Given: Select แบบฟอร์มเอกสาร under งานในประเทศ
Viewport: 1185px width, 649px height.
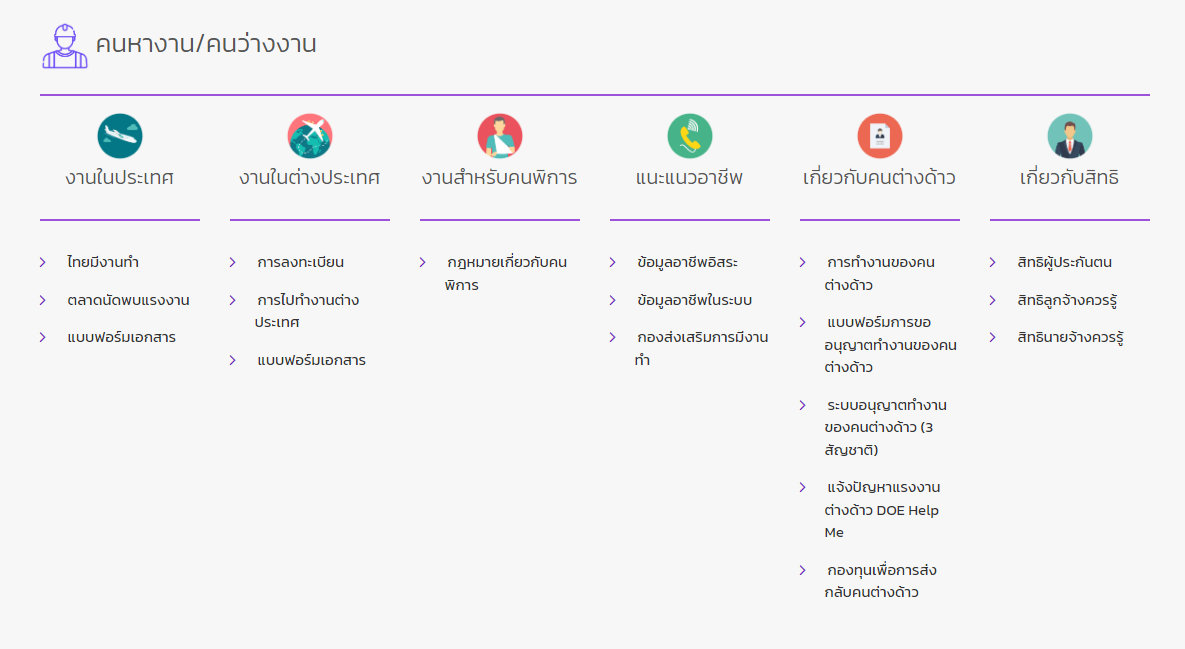Looking at the screenshot, I should click(121, 337).
